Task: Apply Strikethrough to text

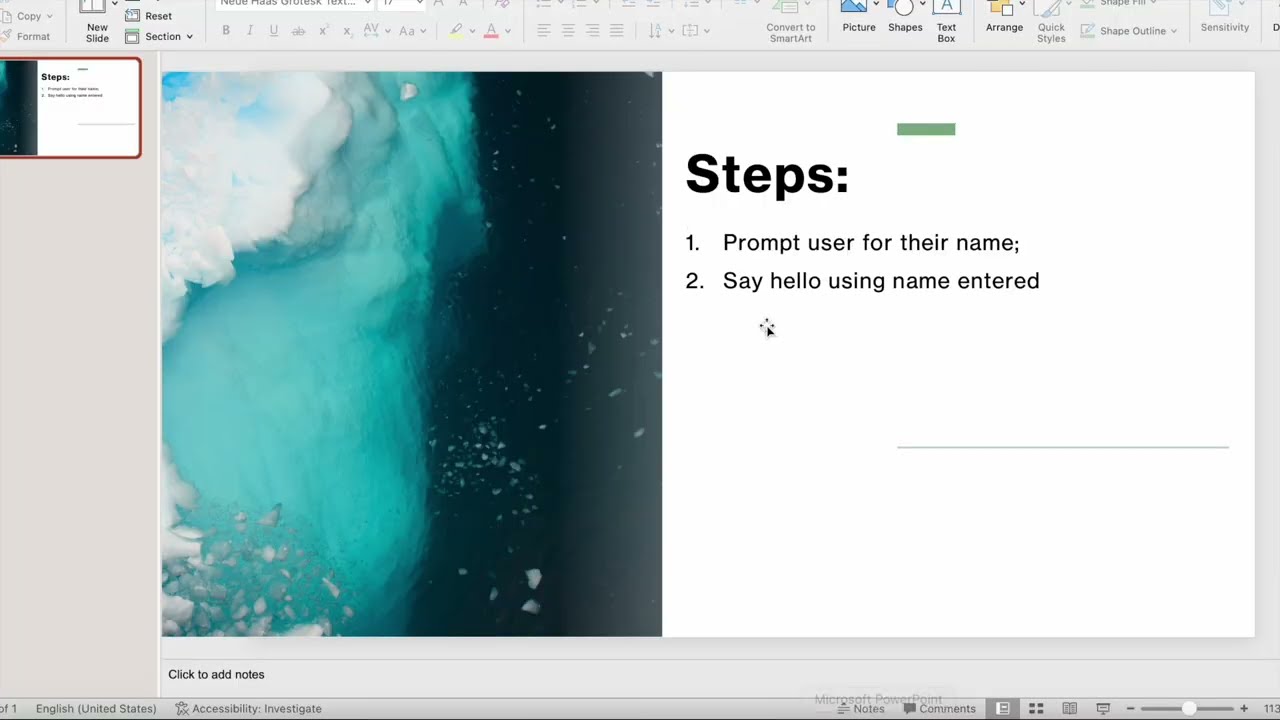Action: (298, 31)
